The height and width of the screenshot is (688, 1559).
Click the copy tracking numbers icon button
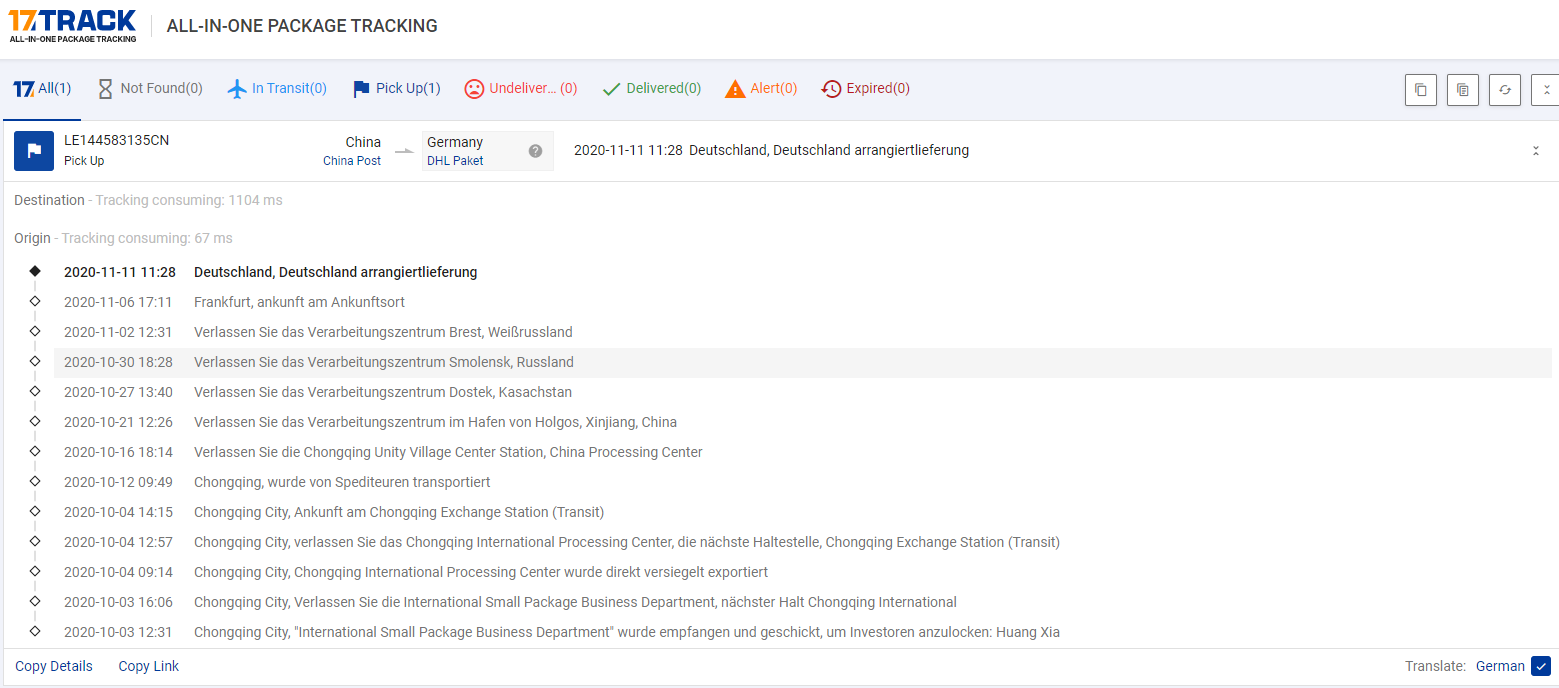tap(1420, 89)
